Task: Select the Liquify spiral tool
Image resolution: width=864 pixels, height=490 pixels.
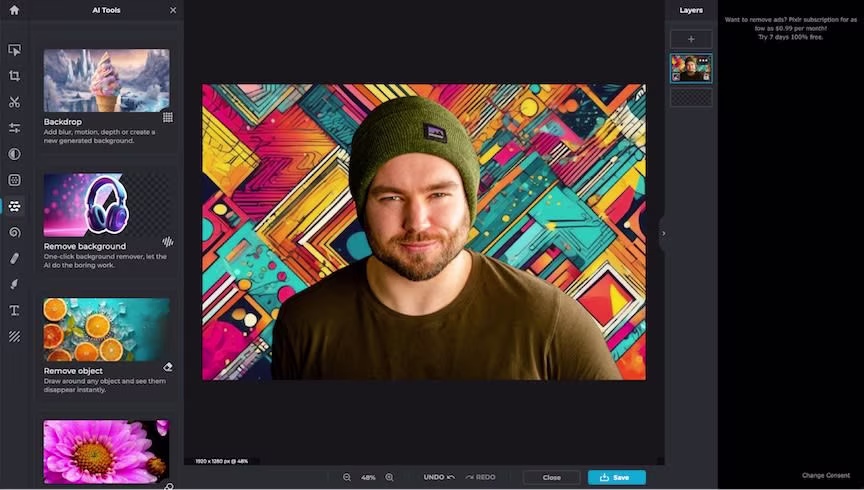Action: [x=14, y=232]
